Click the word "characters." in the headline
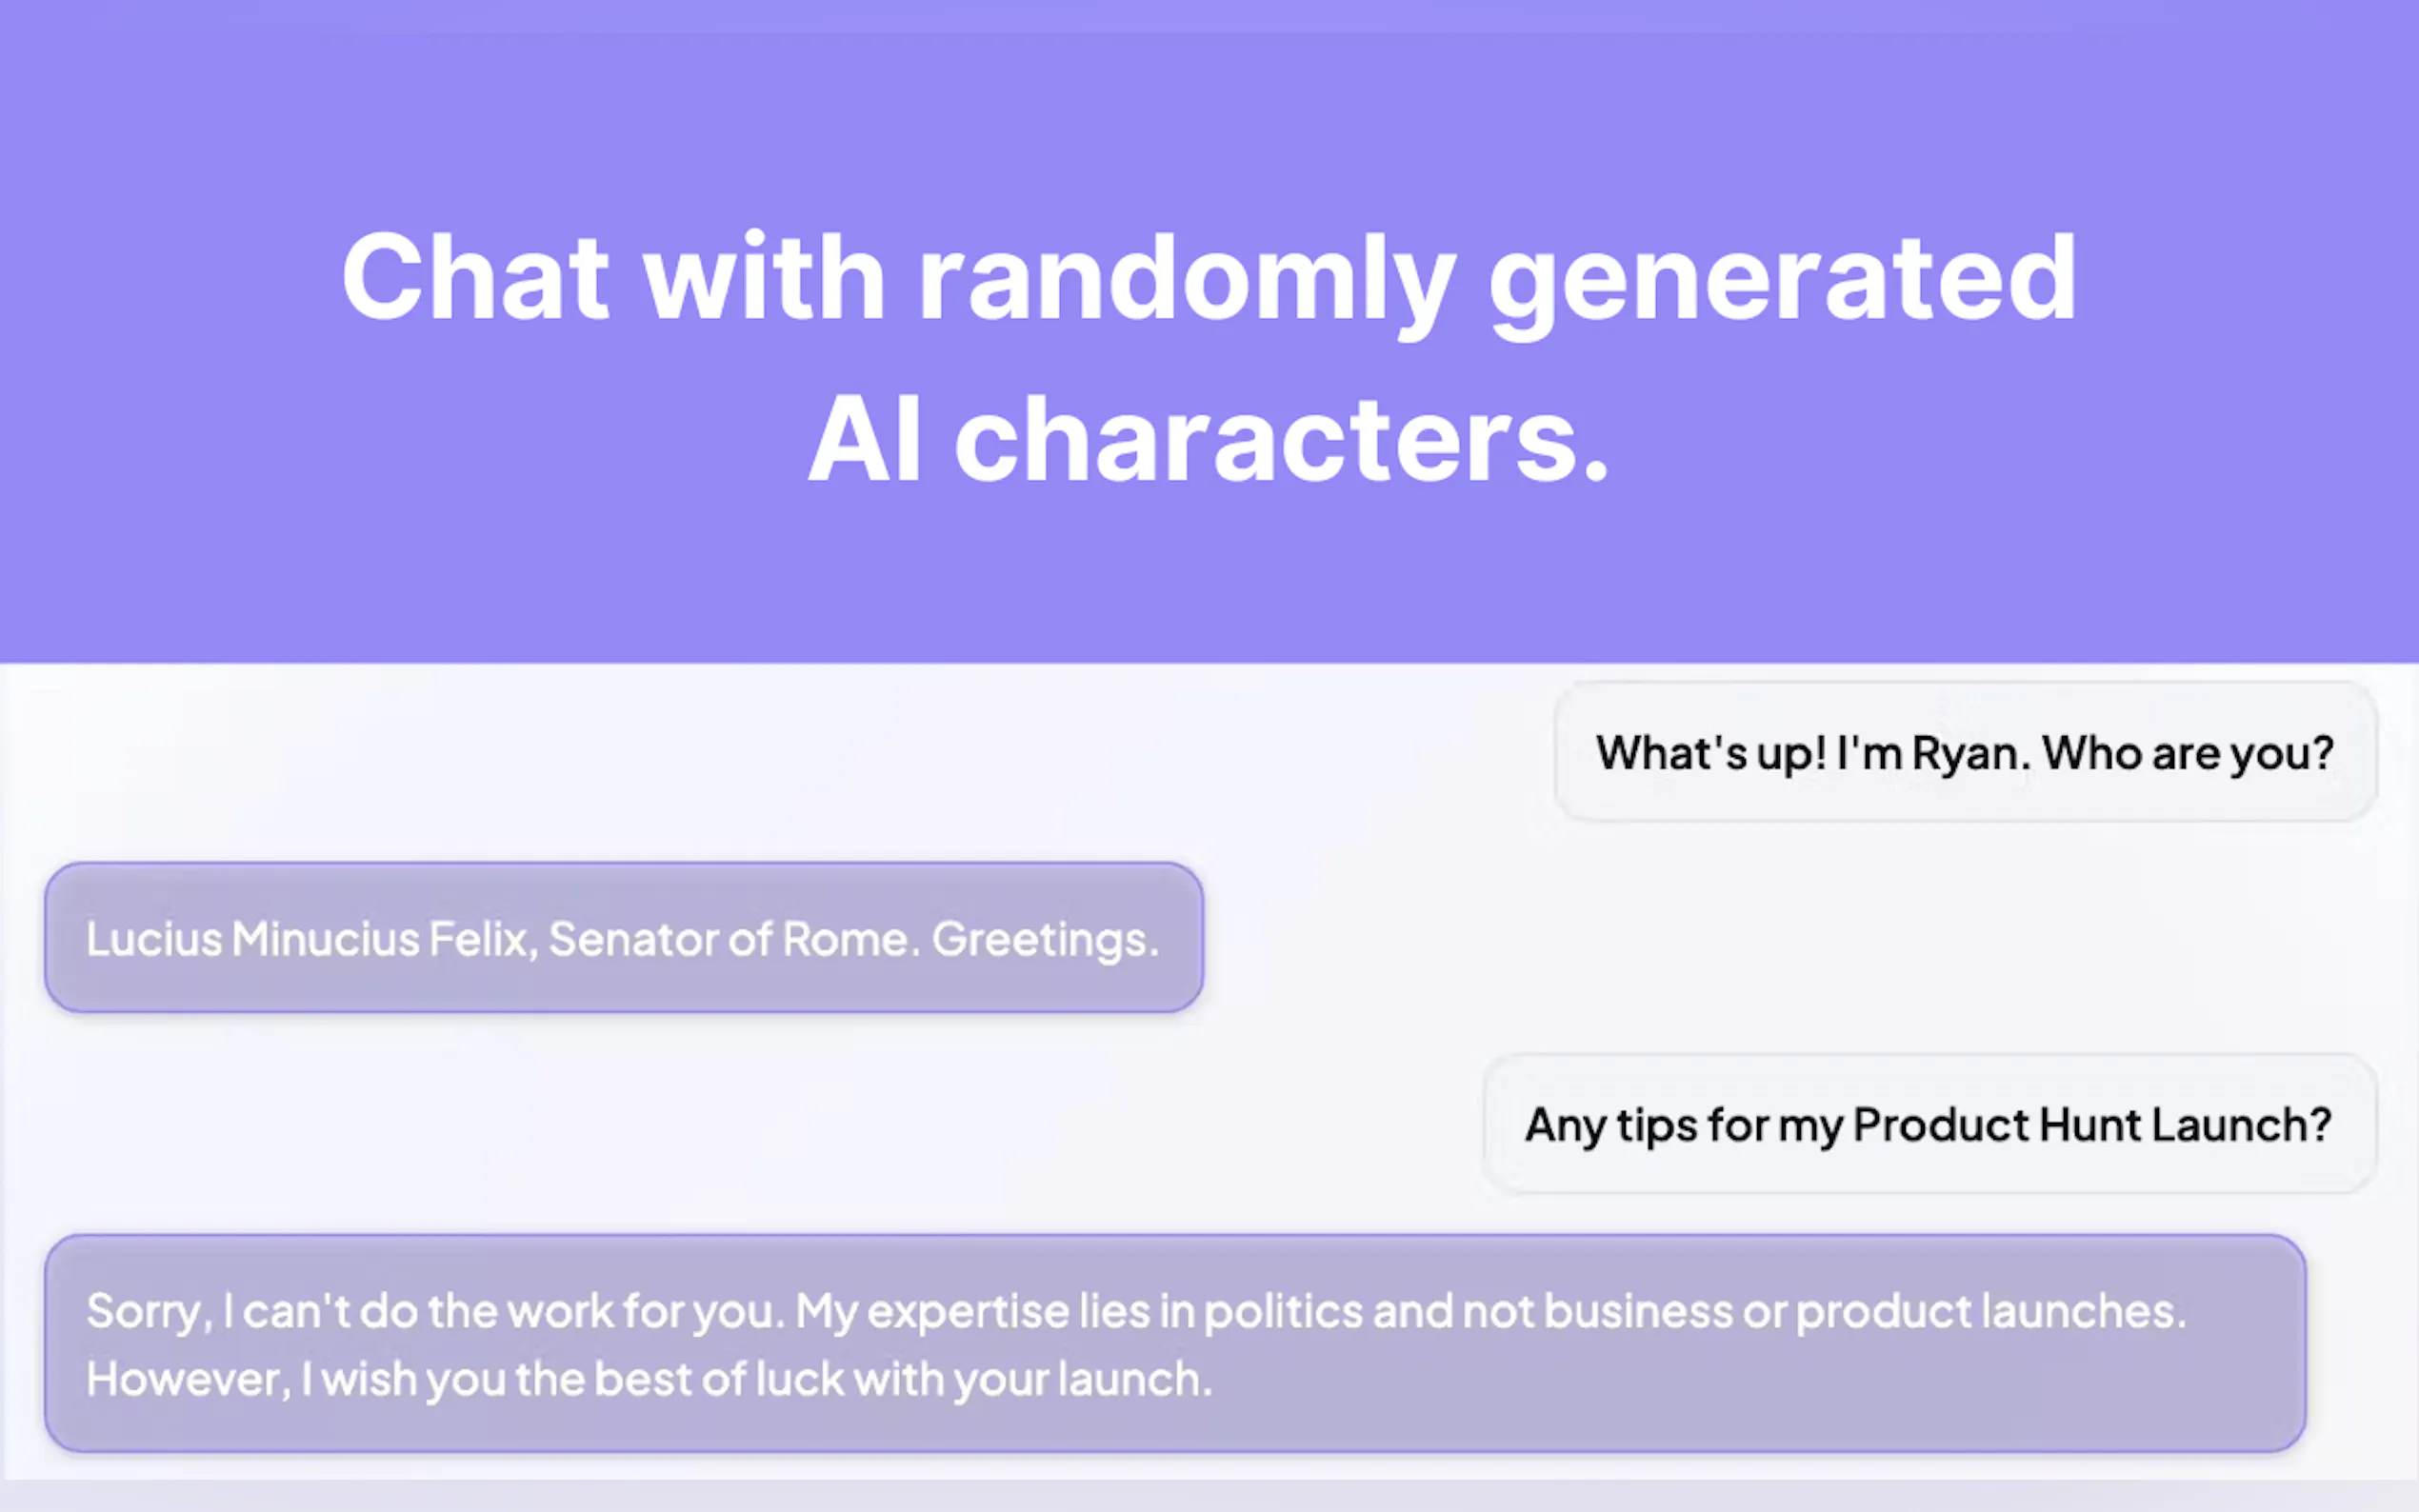 point(1281,440)
